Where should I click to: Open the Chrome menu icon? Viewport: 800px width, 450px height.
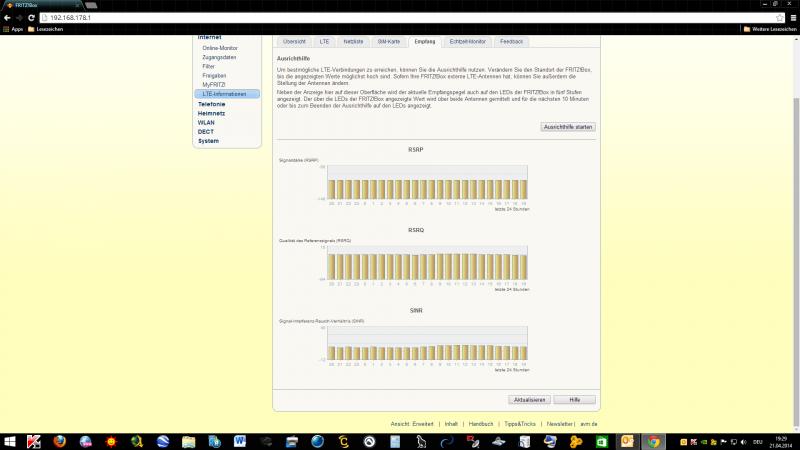793,18
